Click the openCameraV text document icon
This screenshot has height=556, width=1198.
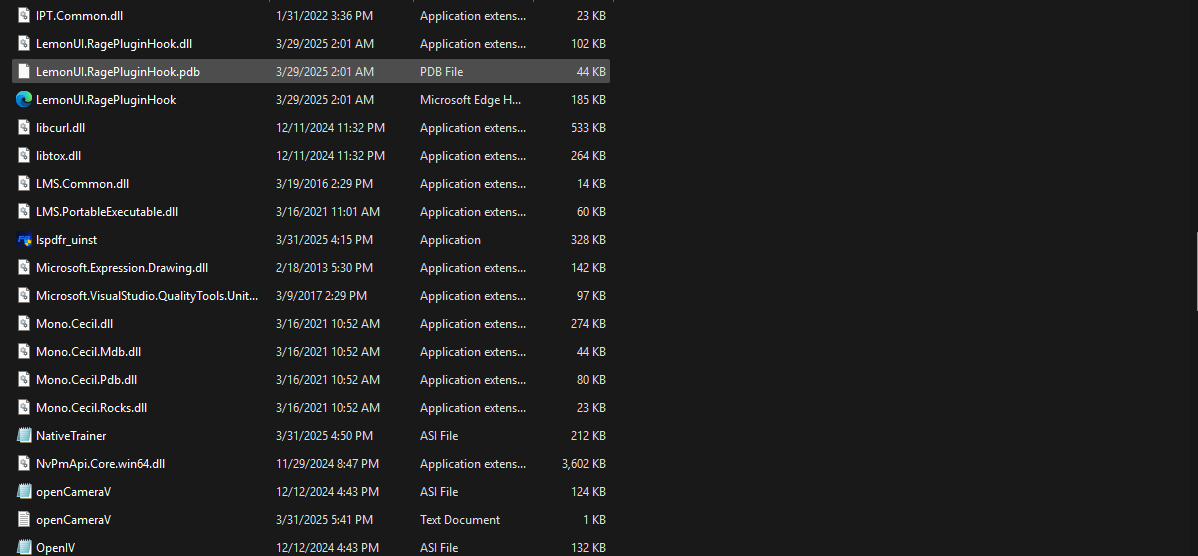pos(24,520)
